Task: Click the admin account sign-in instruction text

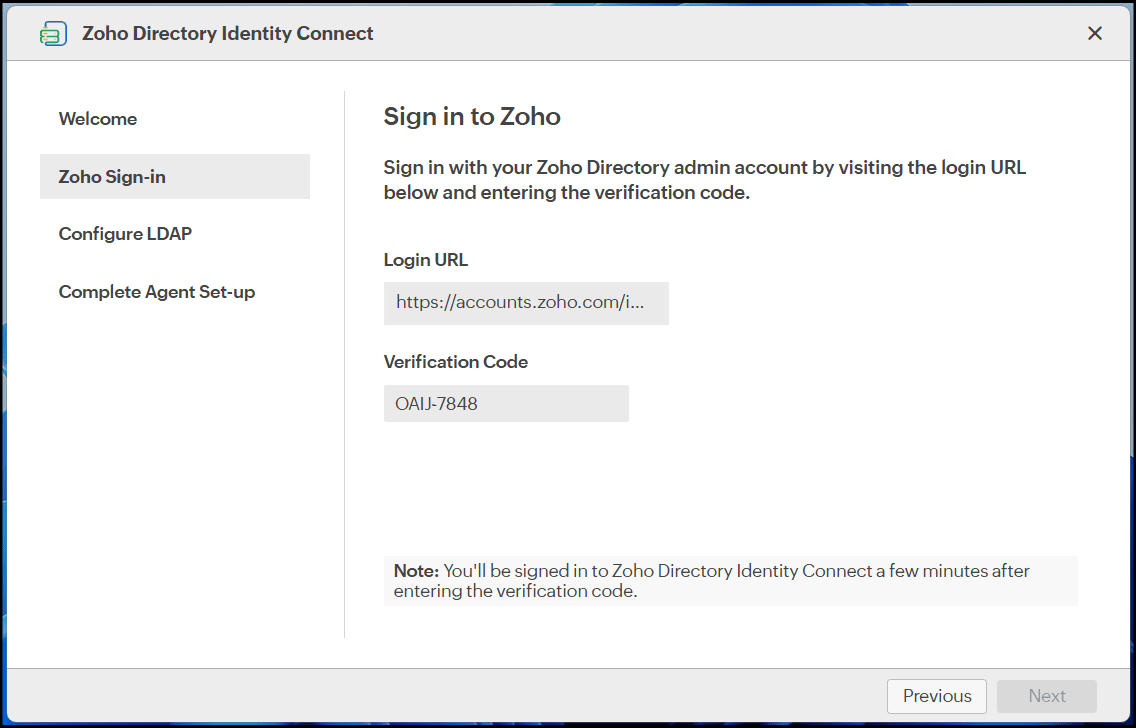Action: coord(704,180)
